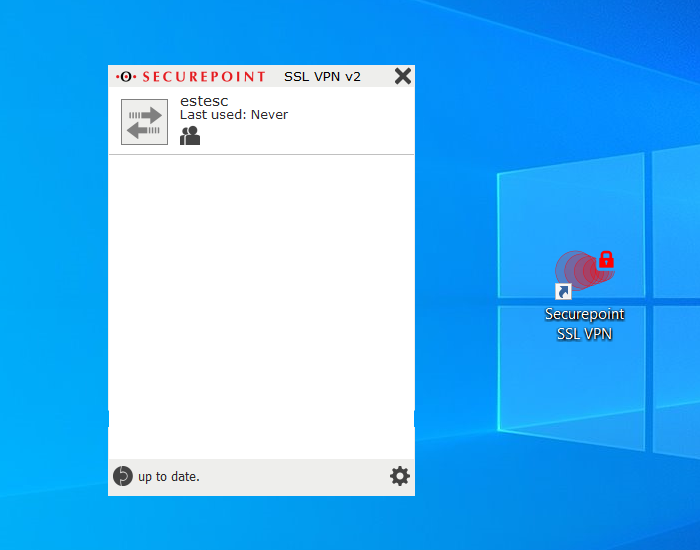The width and height of the screenshot is (700, 550).
Task: Click the 'Securepoint SSL VPN' desktop label
Action: pyautogui.click(x=584, y=324)
